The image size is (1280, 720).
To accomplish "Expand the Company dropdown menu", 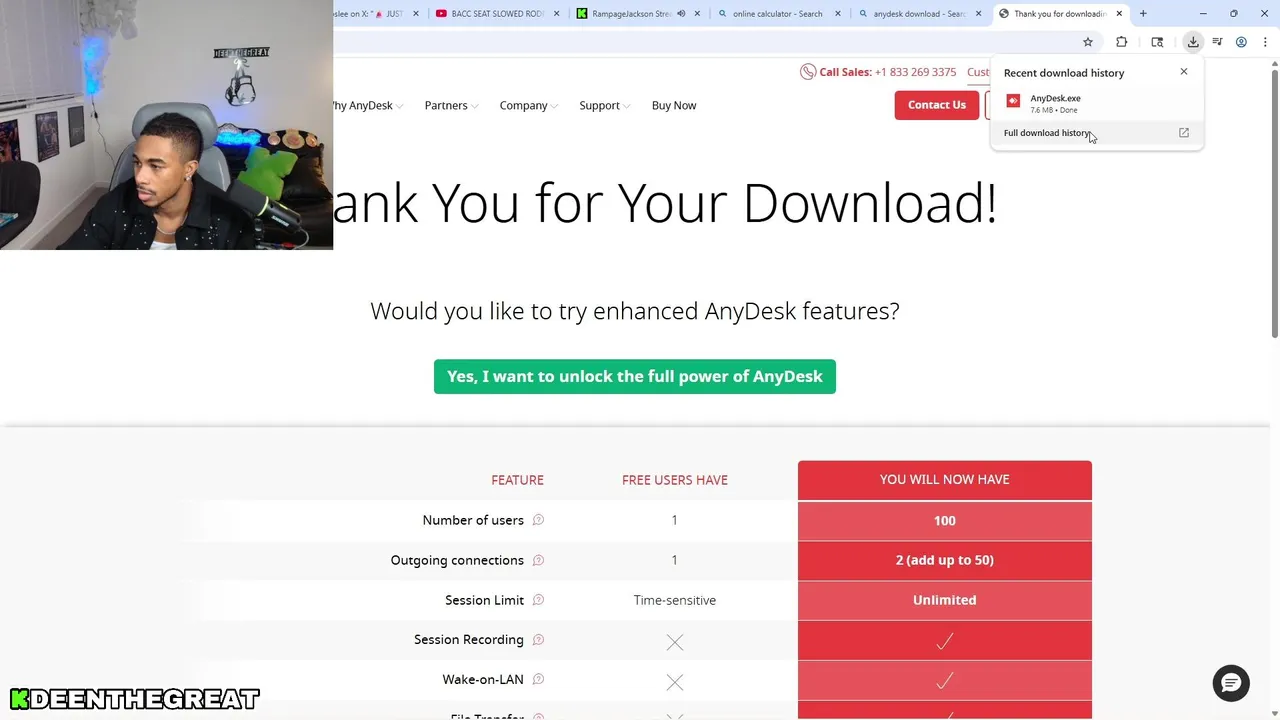I will pos(529,106).
